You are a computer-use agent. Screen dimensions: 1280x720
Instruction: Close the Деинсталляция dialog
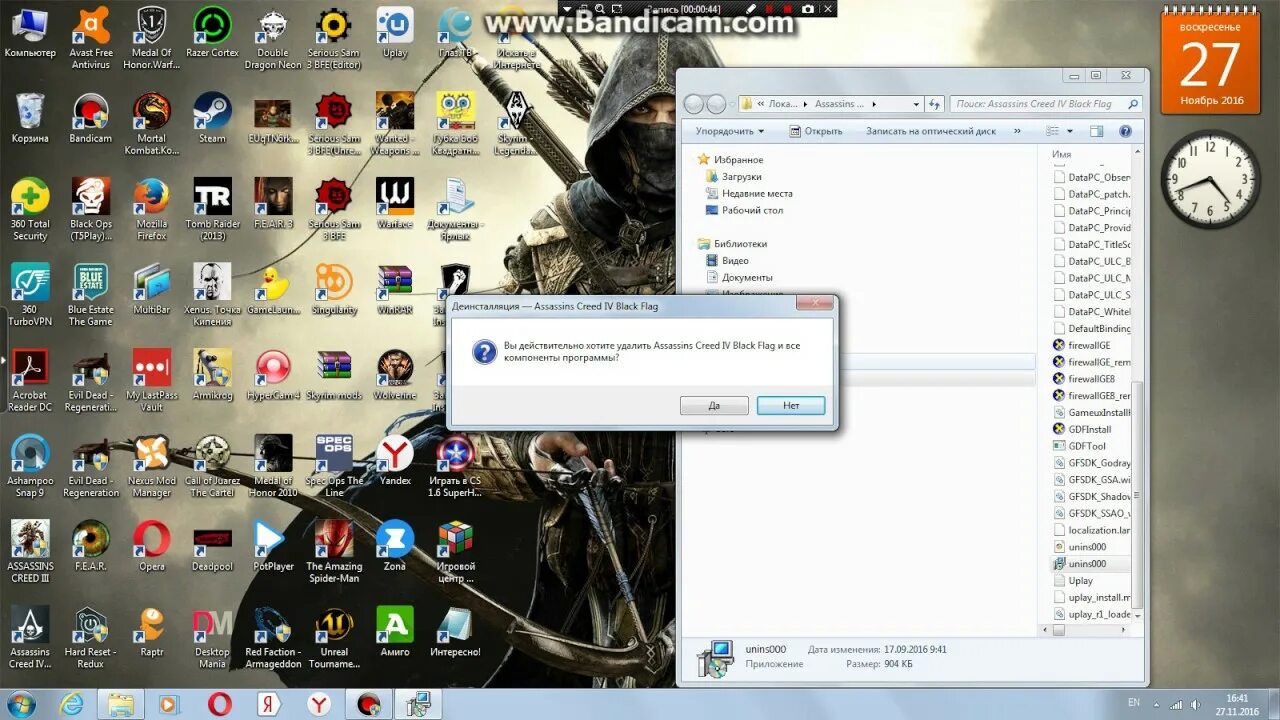point(815,303)
